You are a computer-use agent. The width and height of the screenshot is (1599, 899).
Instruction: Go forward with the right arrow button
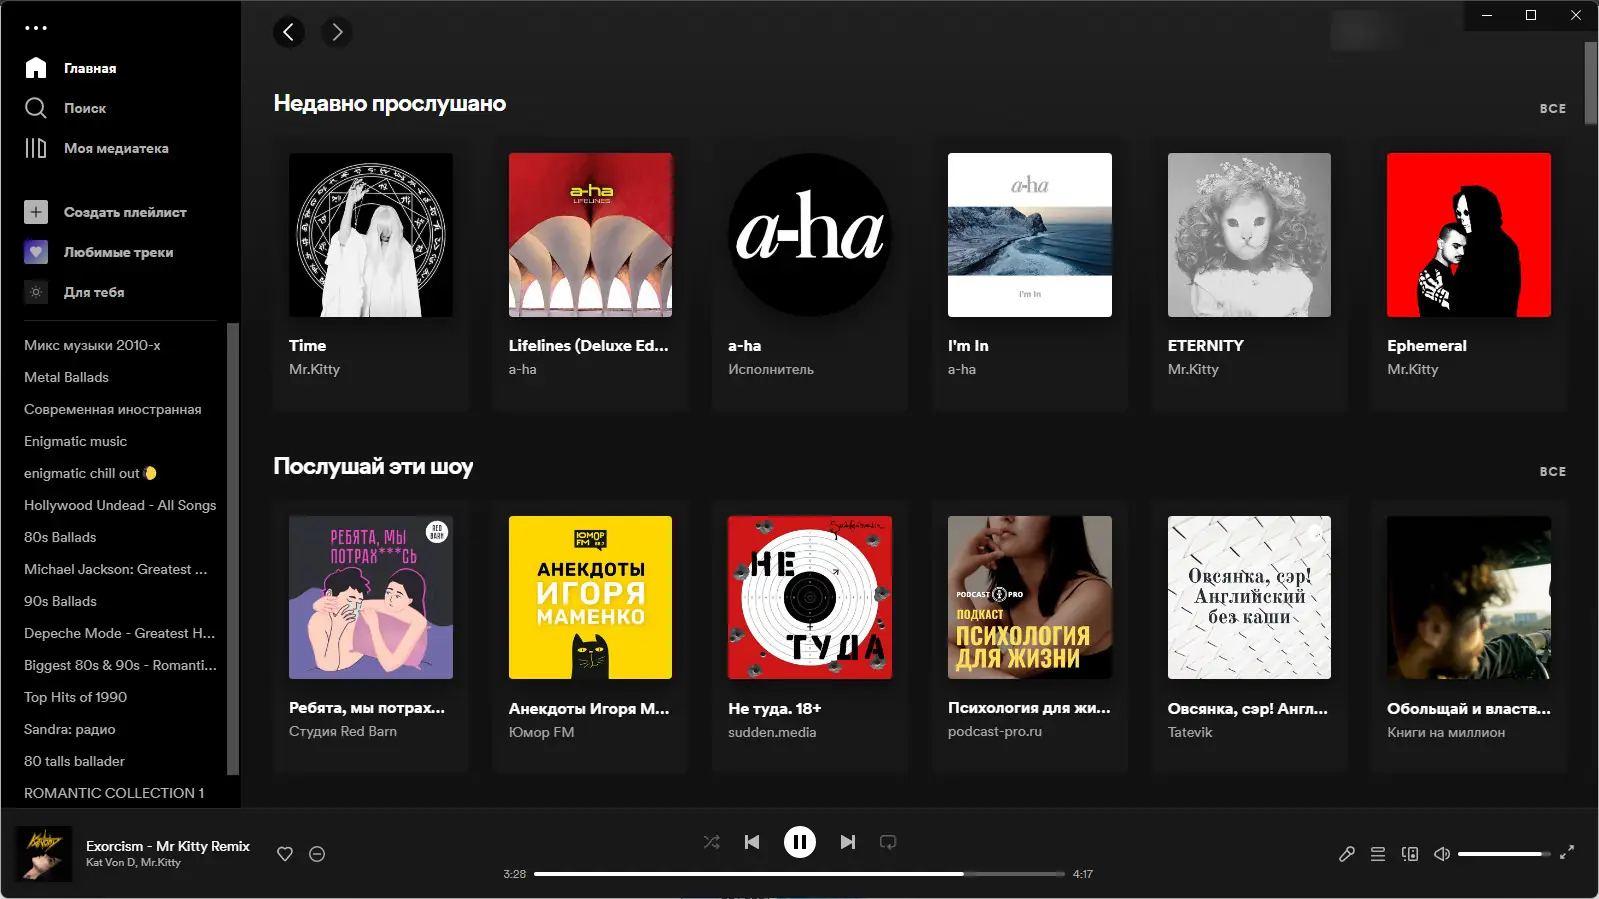tap(337, 32)
